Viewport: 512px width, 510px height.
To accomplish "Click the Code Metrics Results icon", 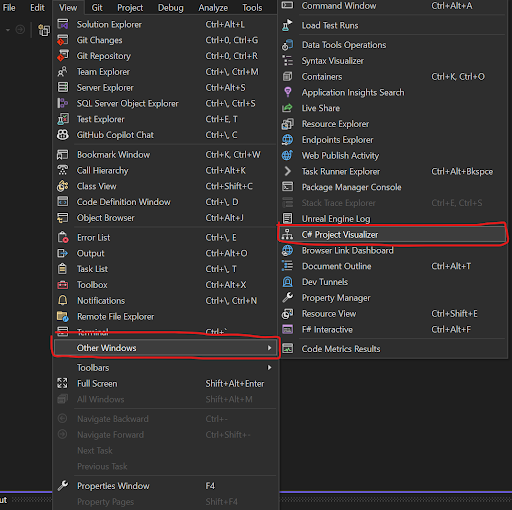I will pos(287,349).
